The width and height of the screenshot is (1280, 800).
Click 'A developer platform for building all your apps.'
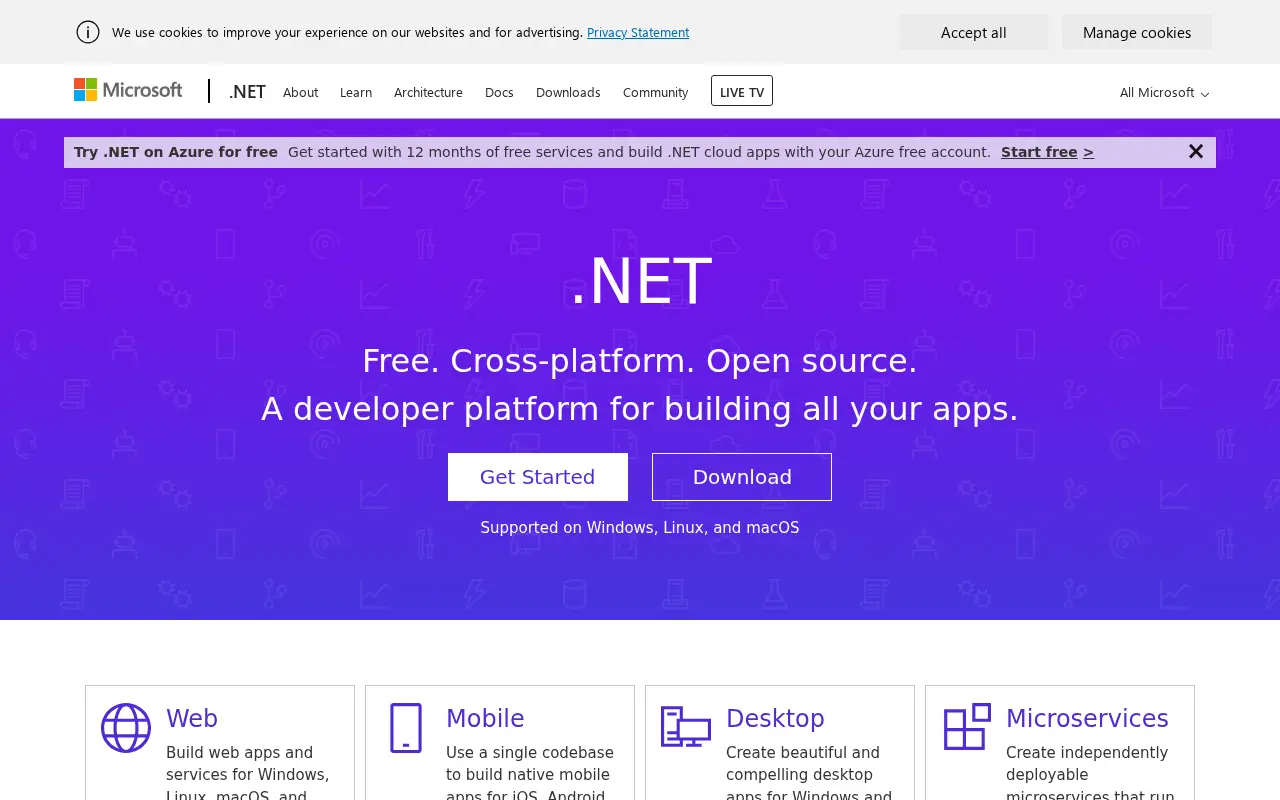(640, 409)
